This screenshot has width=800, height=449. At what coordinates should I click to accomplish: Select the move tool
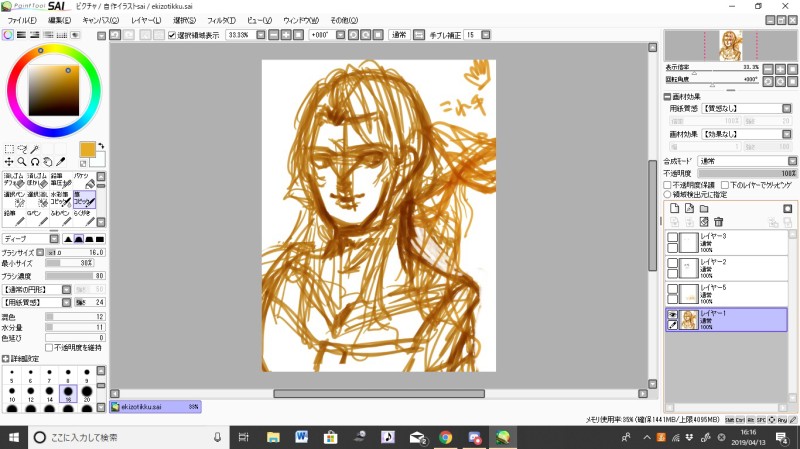tap(9, 162)
